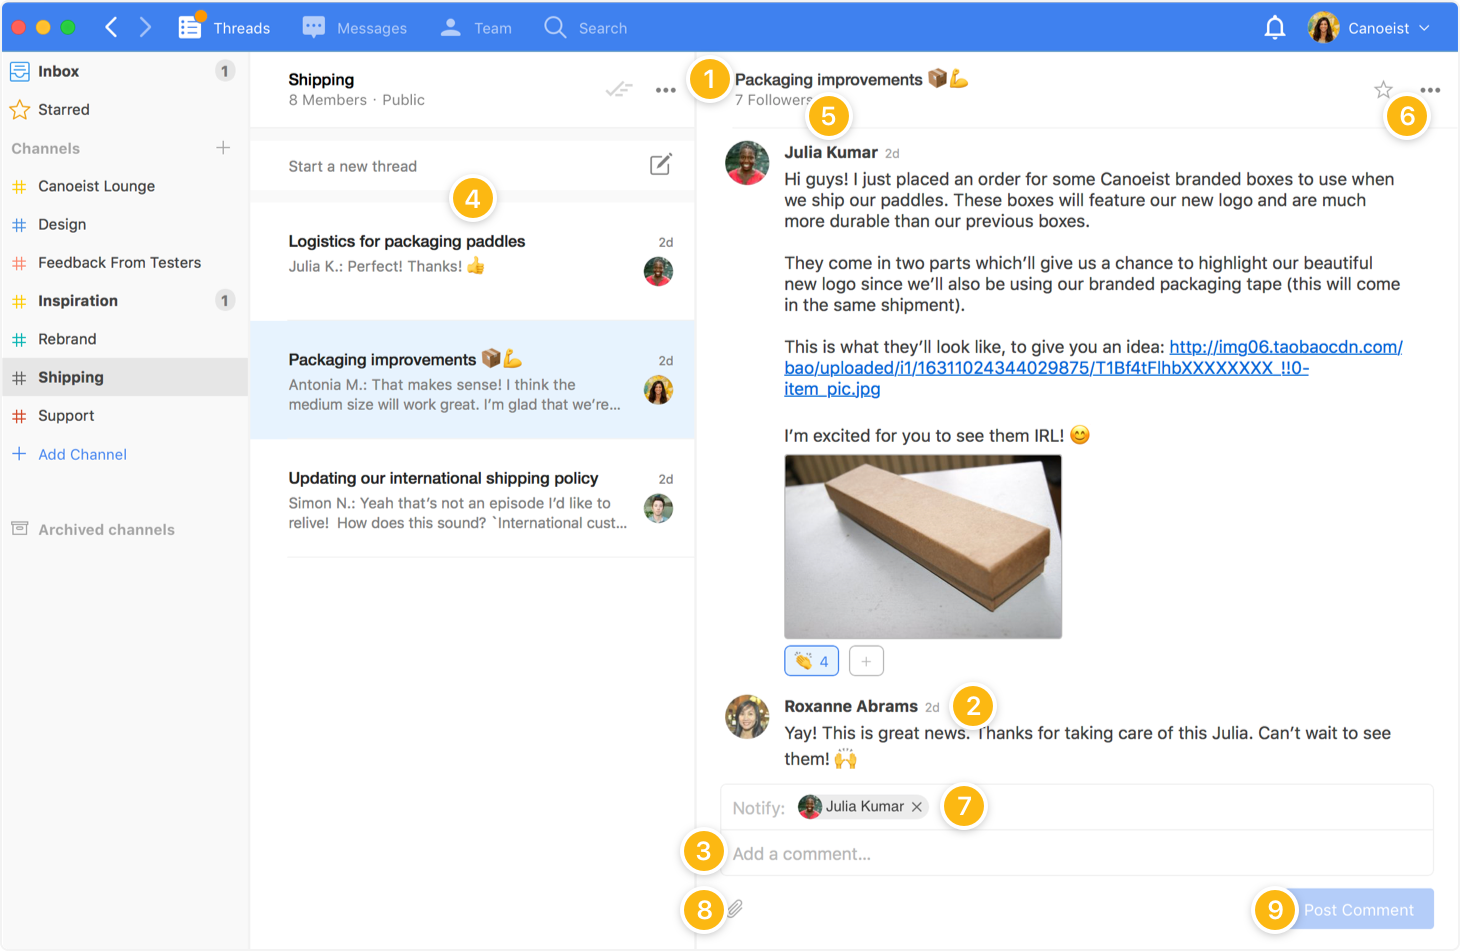Star the Packaging improvements thread
The width and height of the screenshot is (1460, 952).
tap(1383, 90)
